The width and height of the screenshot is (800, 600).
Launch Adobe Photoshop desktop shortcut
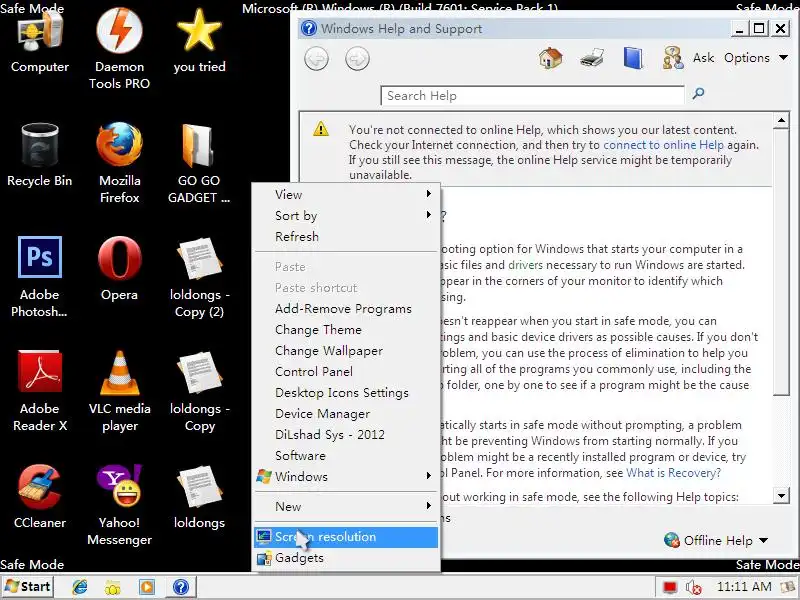pyautogui.click(x=39, y=277)
